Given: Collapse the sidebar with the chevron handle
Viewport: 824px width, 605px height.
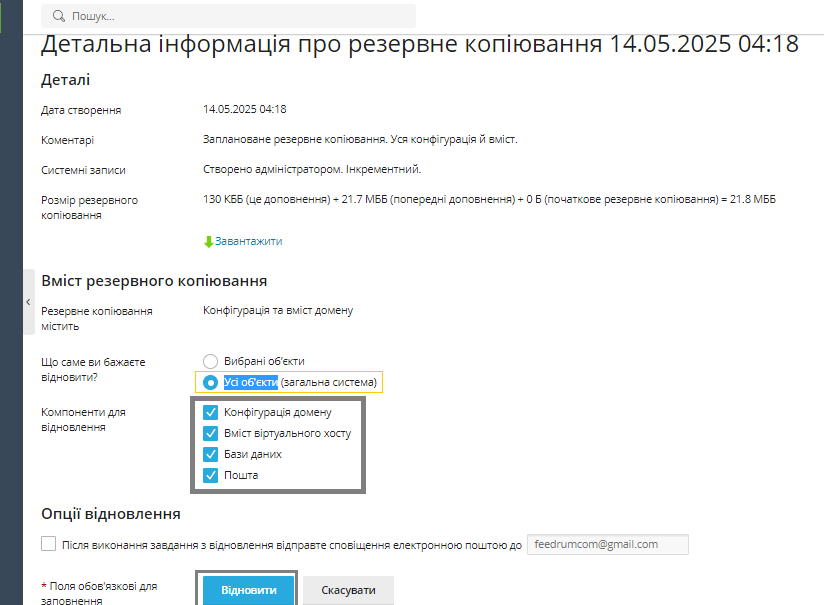Looking at the screenshot, I should (28, 302).
